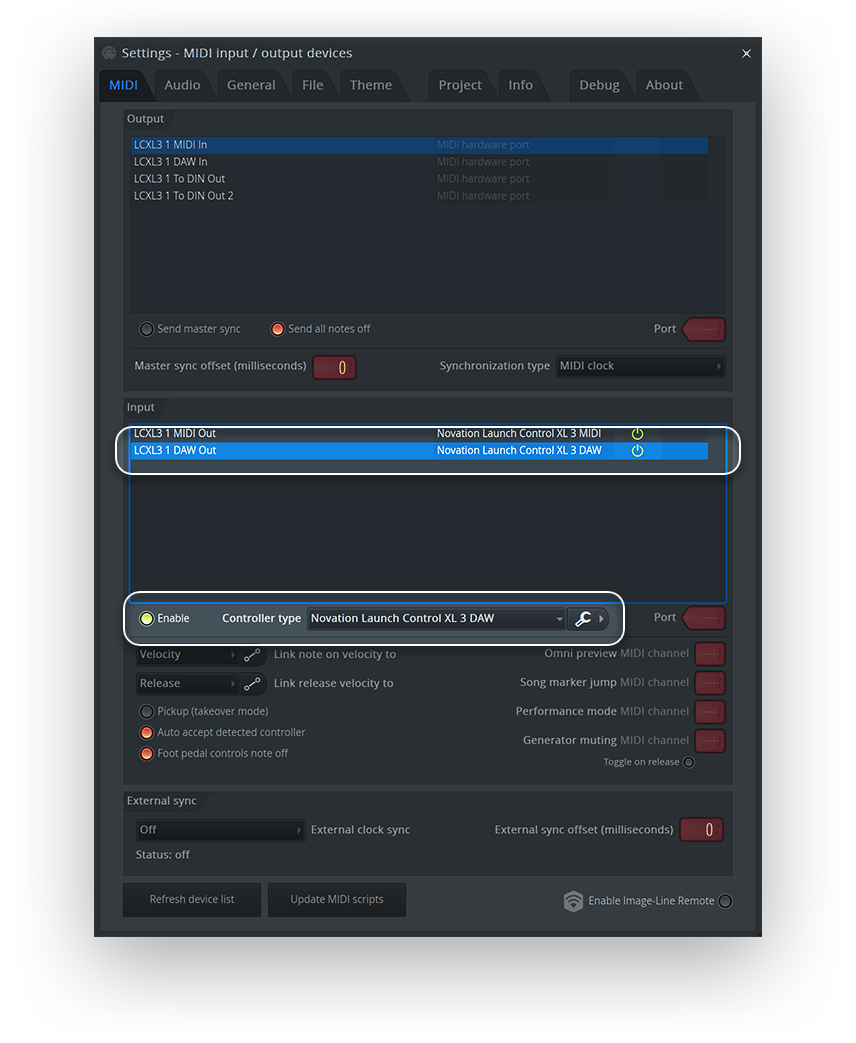The image size is (856, 1043).
Task: Switch to the MIDI tab
Action: tap(124, 85)
